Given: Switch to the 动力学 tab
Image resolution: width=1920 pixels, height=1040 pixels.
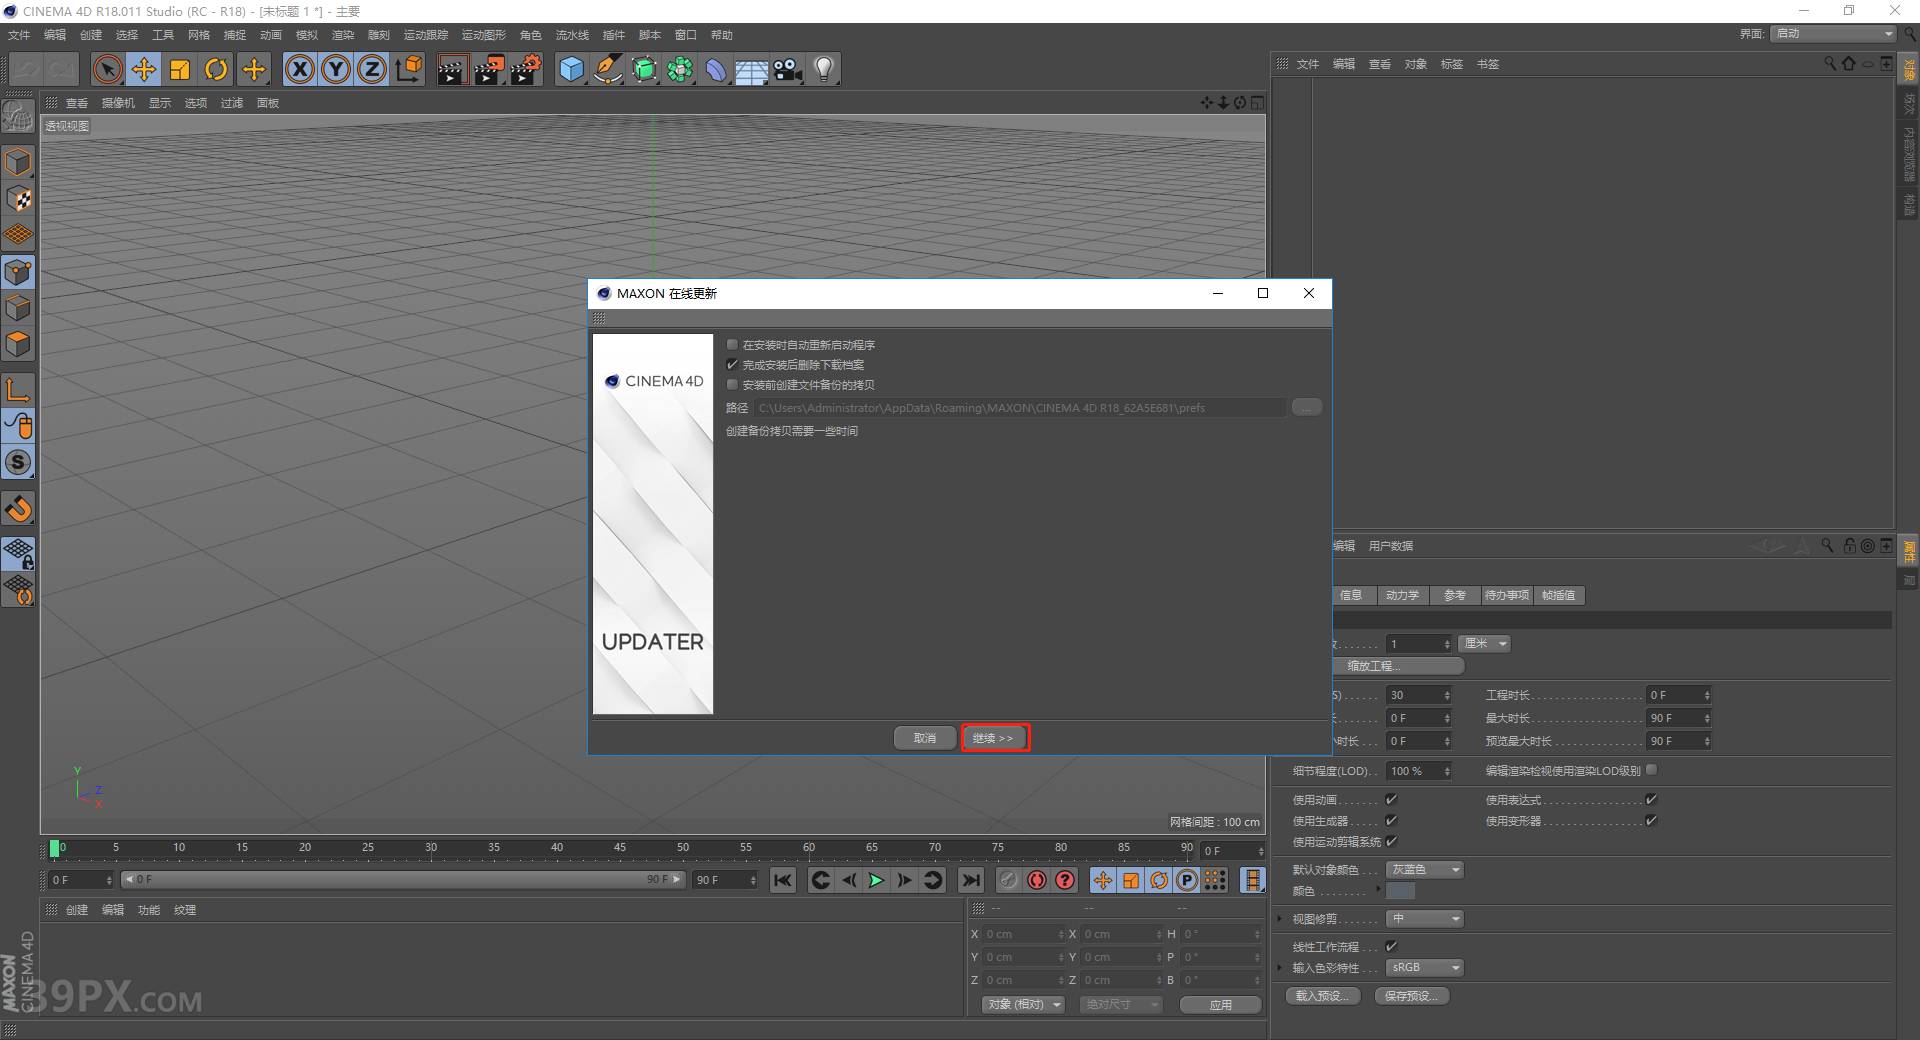Looking at the screenshot, I should [x=1403, y=595].
